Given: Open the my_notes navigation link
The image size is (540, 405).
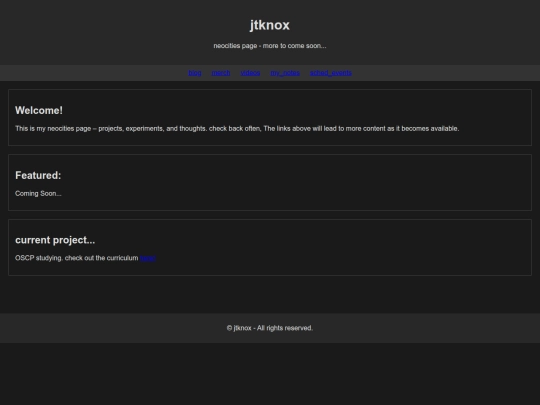Looking at the screenshot, I should coord(285,73).
